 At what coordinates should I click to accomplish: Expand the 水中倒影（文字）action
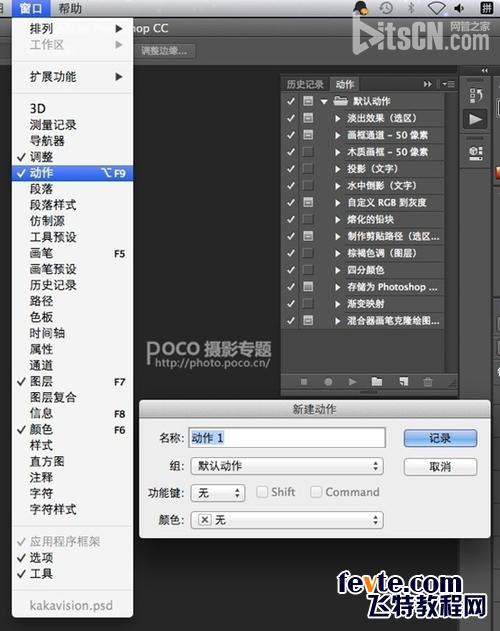[x=338, y=186]
